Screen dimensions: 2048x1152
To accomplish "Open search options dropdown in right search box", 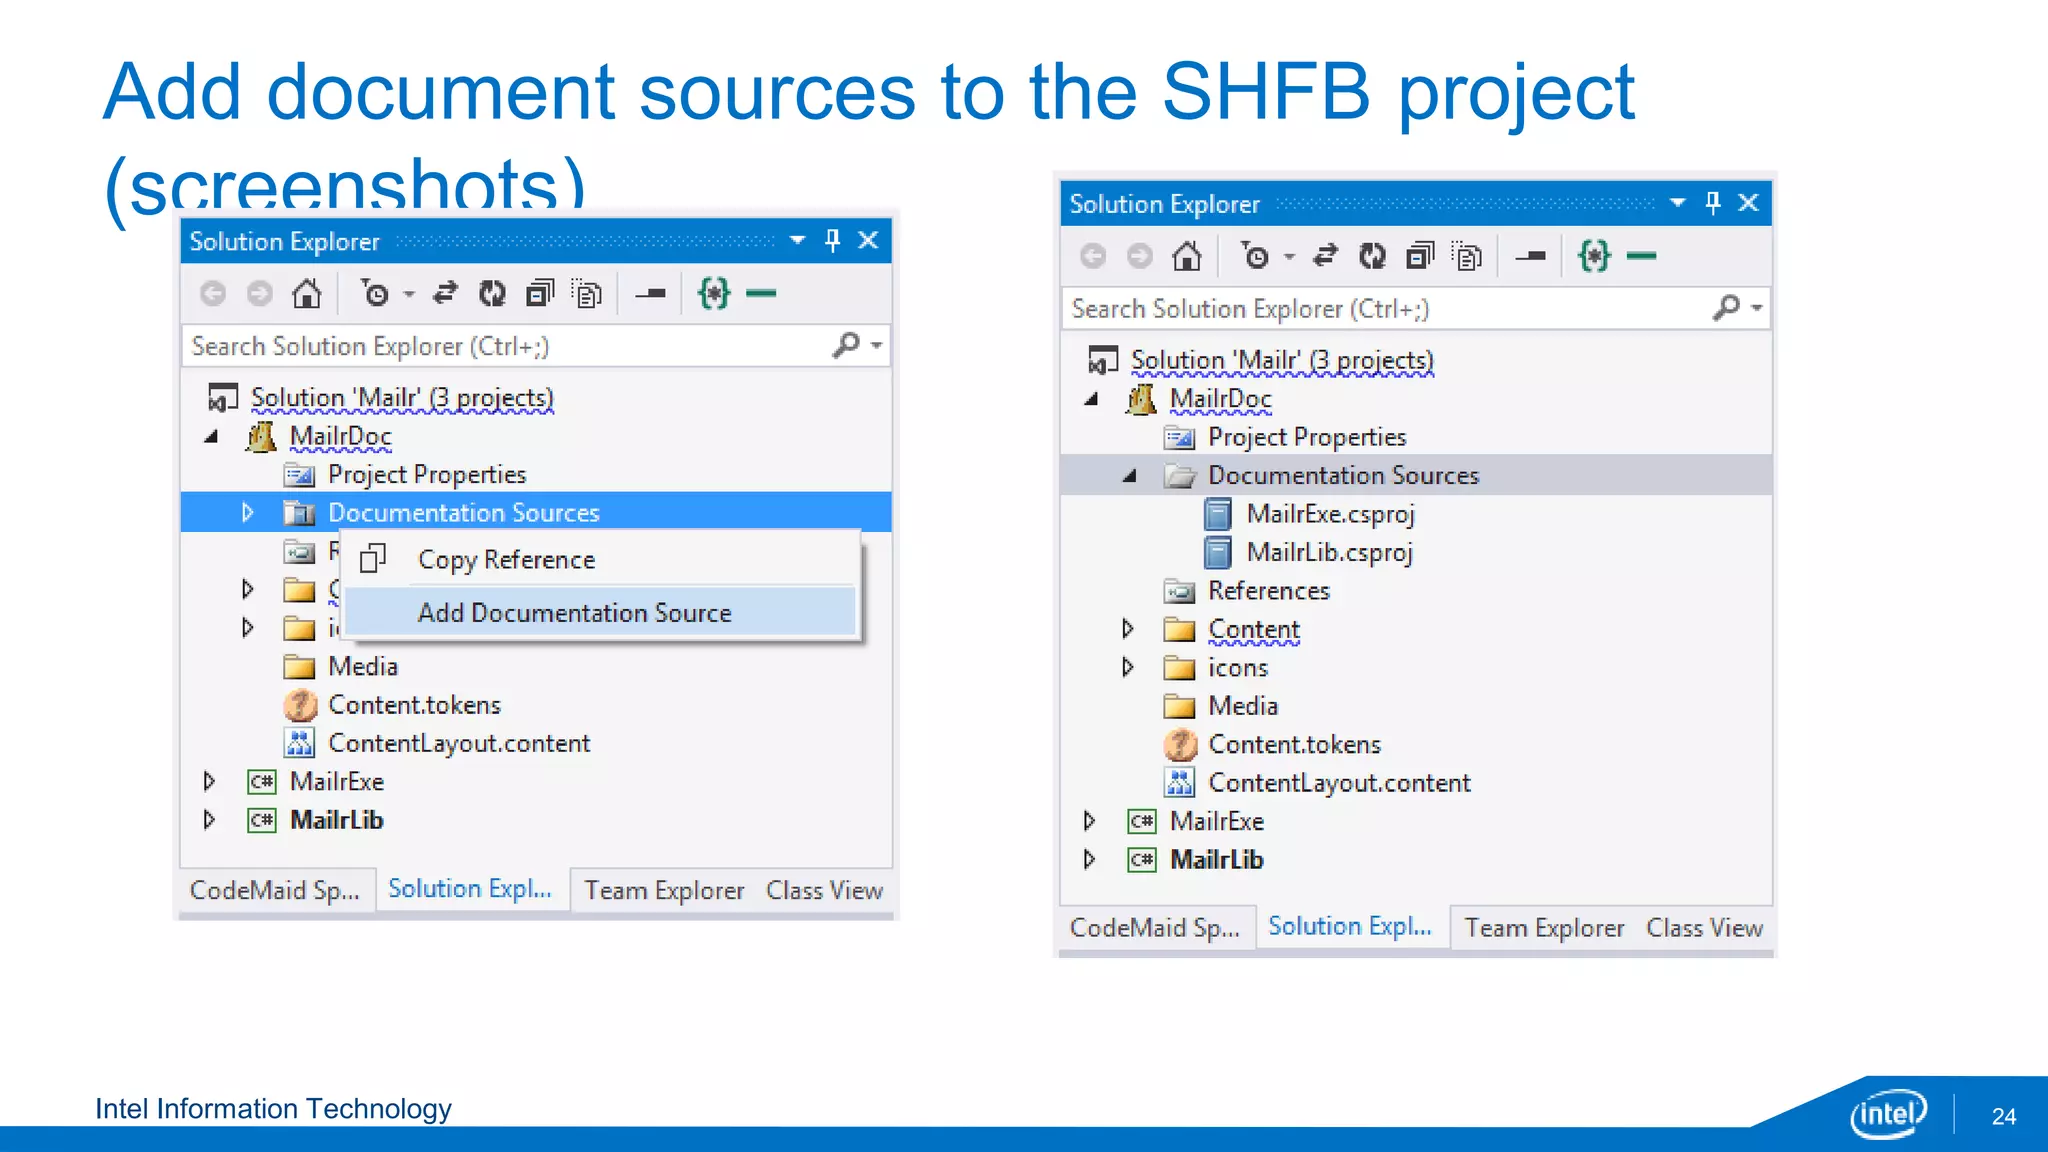I will click(1756, 308).
